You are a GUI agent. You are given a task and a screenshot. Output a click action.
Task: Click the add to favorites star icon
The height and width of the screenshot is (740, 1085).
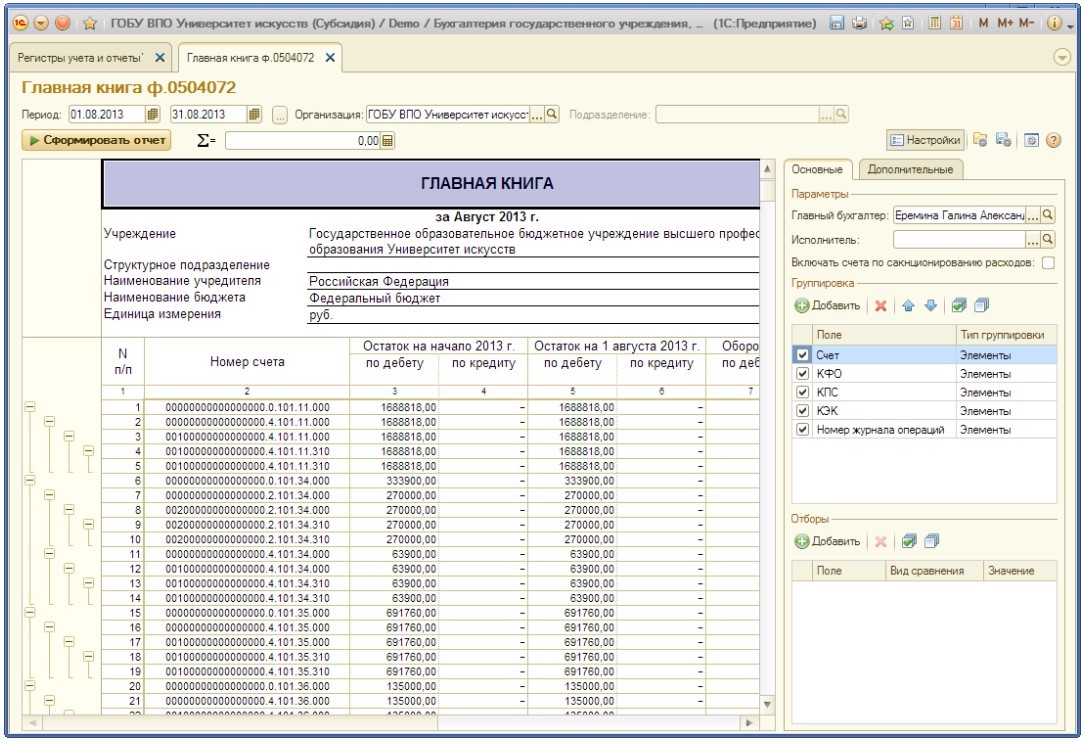pos(886,23)
